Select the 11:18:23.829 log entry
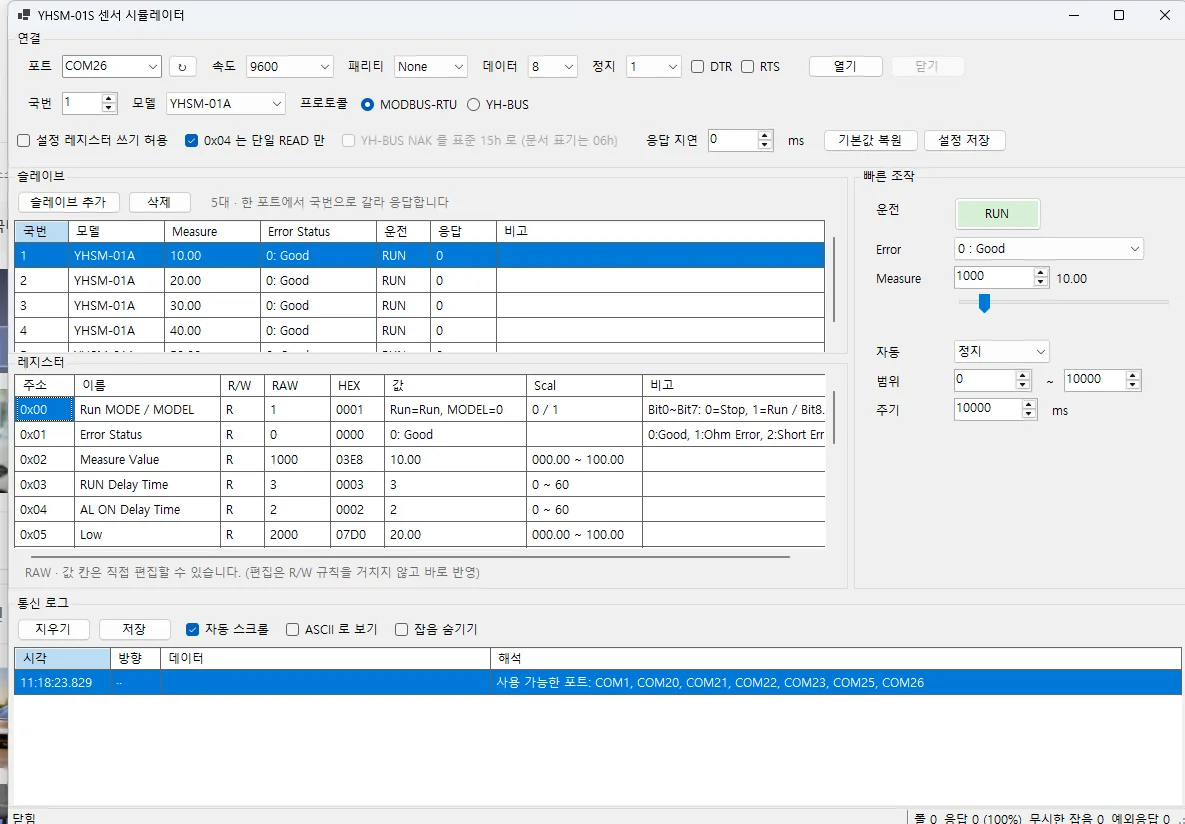Screen dimensions: 1185x824 coord(598,683)
